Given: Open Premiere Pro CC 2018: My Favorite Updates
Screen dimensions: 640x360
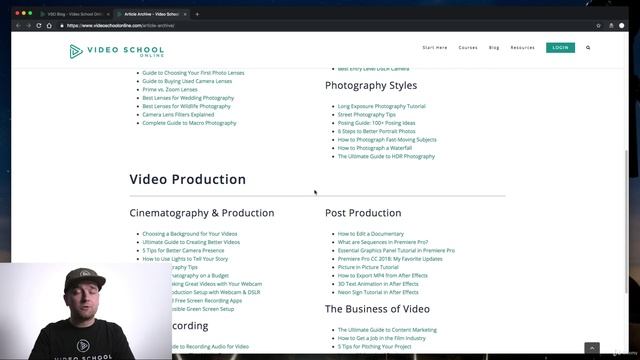Looking at the screenshot, I should [390, 259].
